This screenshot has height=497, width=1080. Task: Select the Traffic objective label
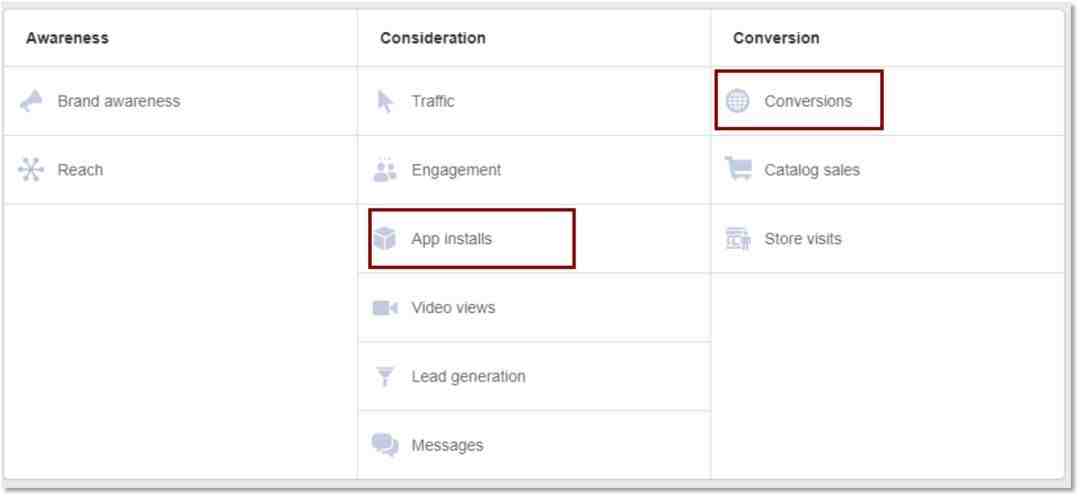(x=433, y=101)
